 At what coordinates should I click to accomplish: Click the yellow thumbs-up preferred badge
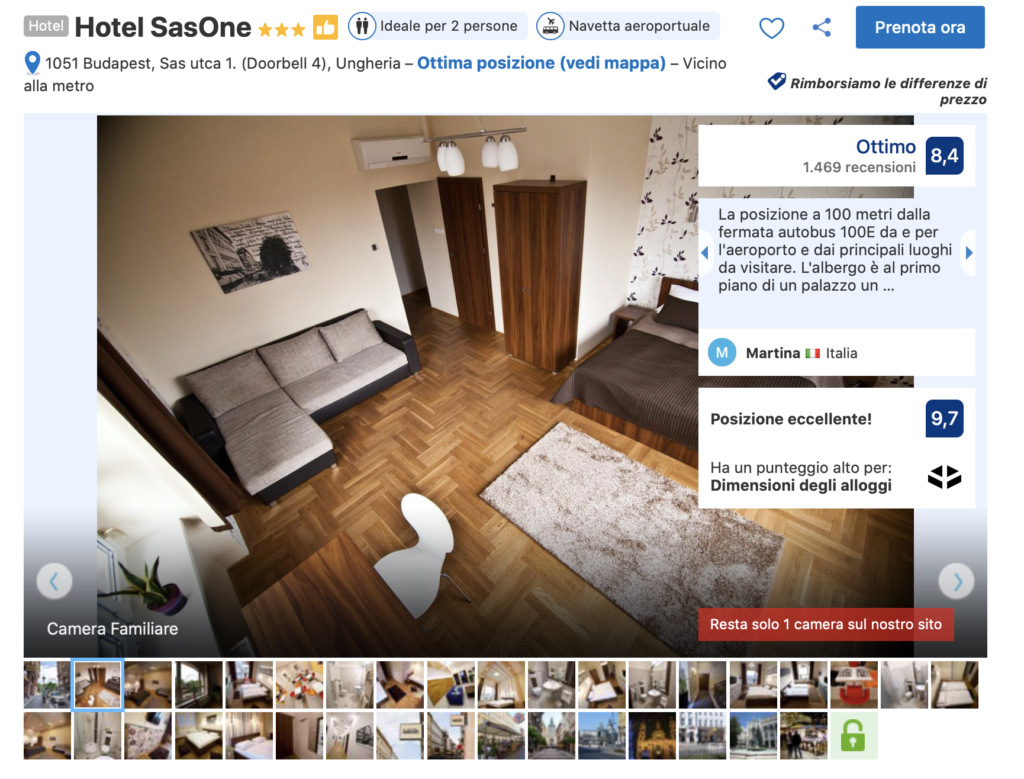(325, 27)
